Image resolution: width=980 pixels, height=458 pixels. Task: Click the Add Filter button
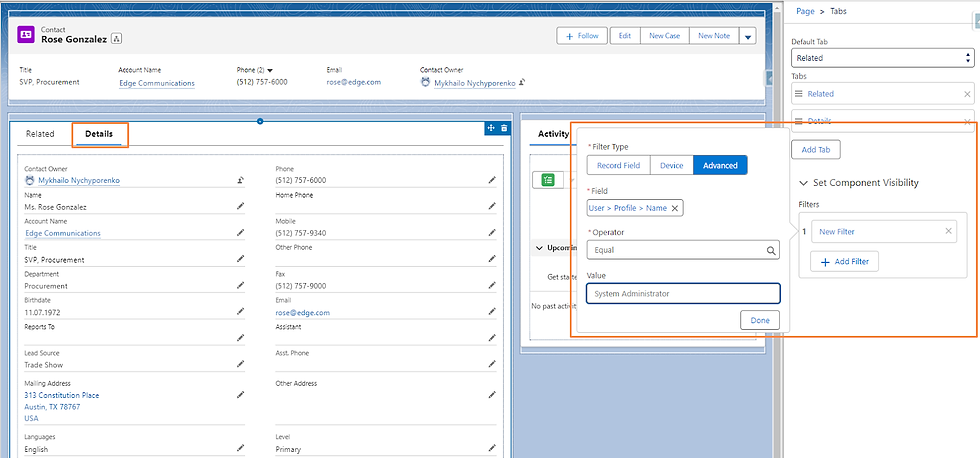pos(844,262)
